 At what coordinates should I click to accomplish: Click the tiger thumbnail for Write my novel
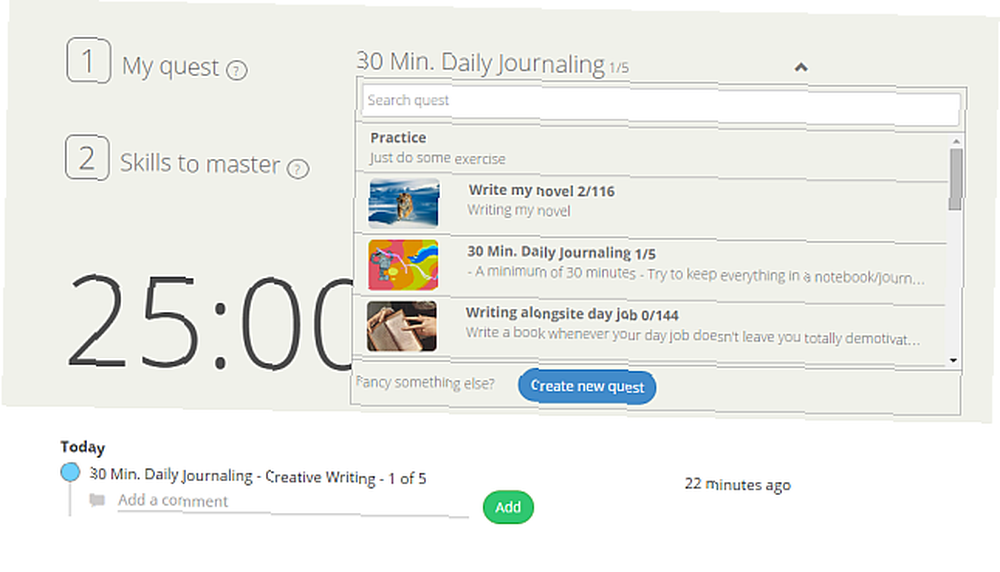(404, 203)
